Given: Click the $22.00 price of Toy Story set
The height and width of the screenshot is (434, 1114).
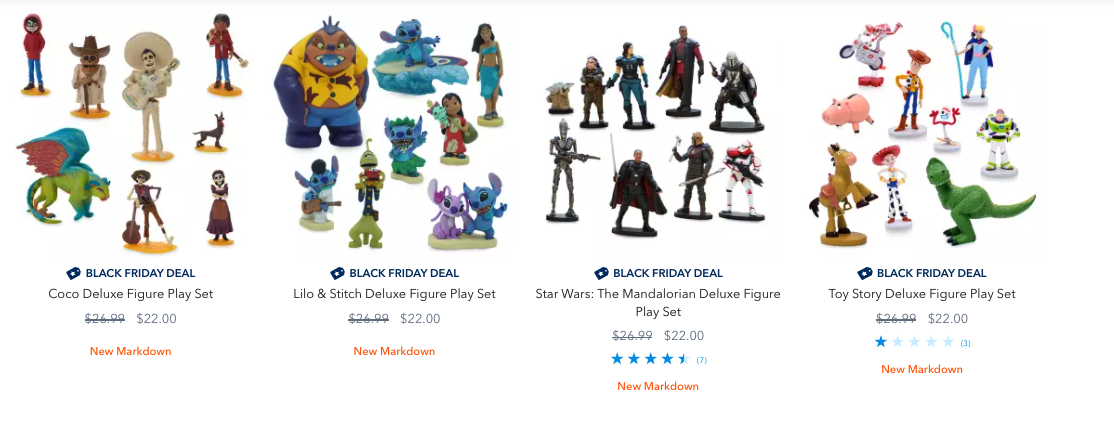Looking at the screenshot, I should pyautogui.click(x=947, y=319).
